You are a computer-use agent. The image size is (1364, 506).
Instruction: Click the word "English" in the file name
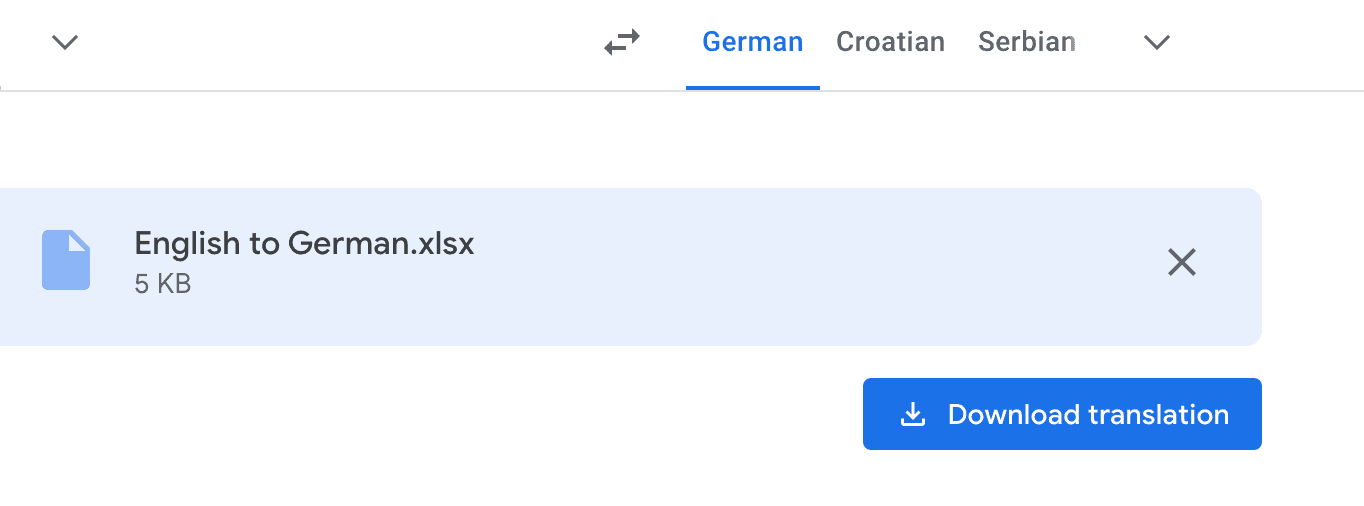(x=187, y=243)
